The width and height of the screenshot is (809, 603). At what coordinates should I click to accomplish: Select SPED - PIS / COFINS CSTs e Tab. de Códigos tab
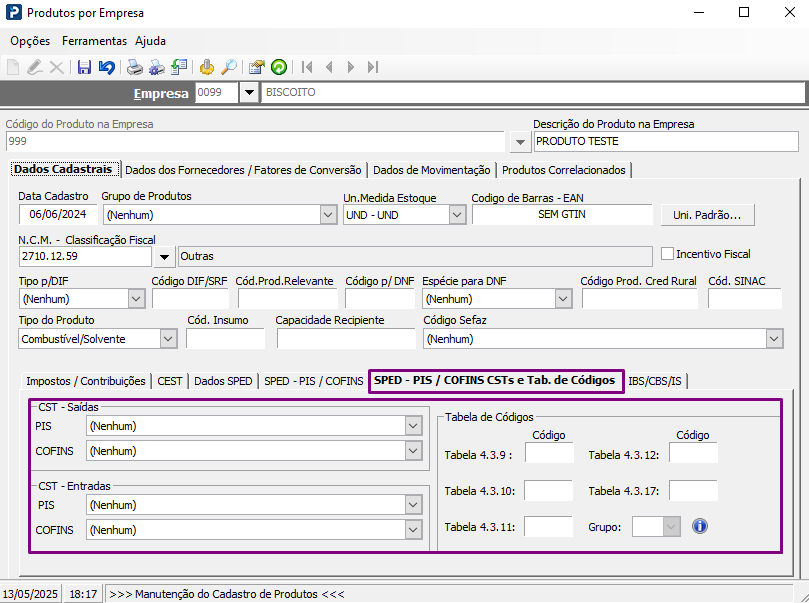pos(495,380)
